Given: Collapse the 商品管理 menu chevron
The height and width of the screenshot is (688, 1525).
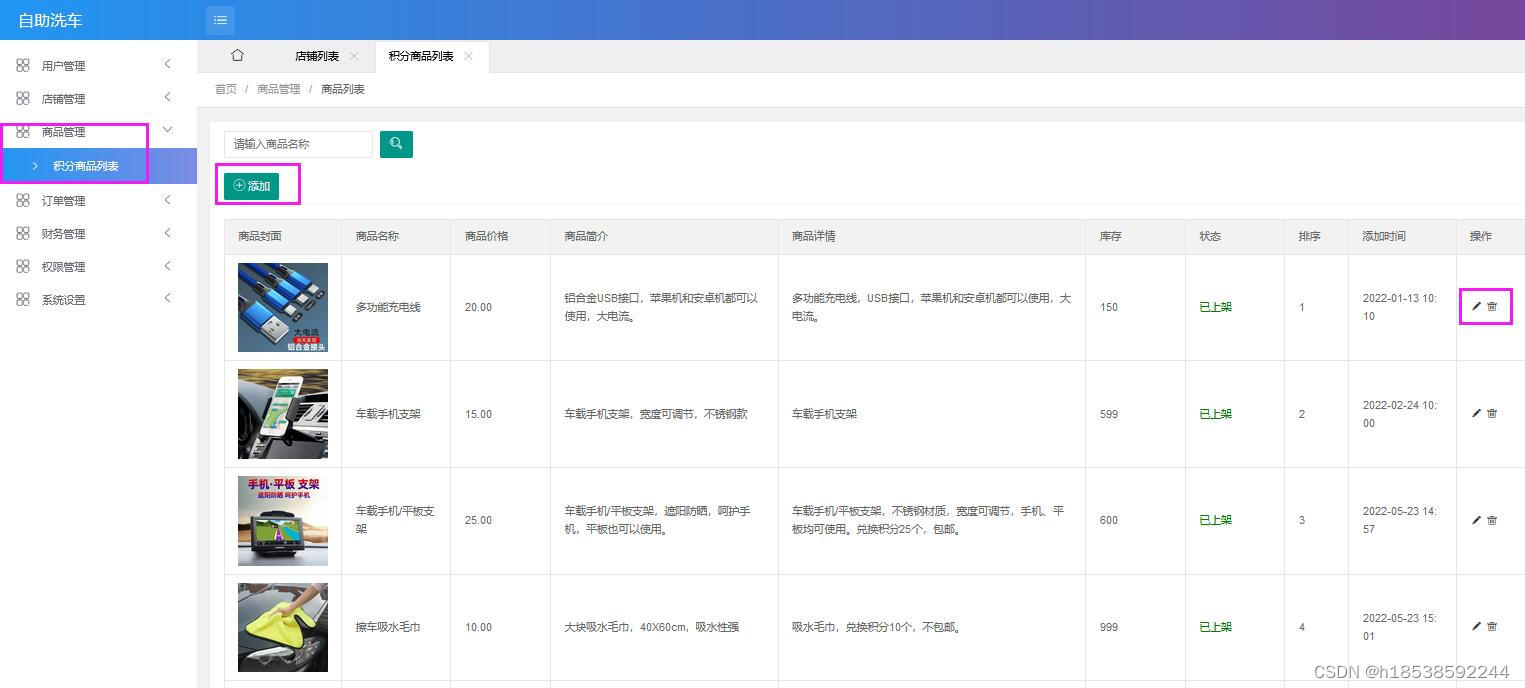Looking at the screenshot, I should click(x=167, y=130).
